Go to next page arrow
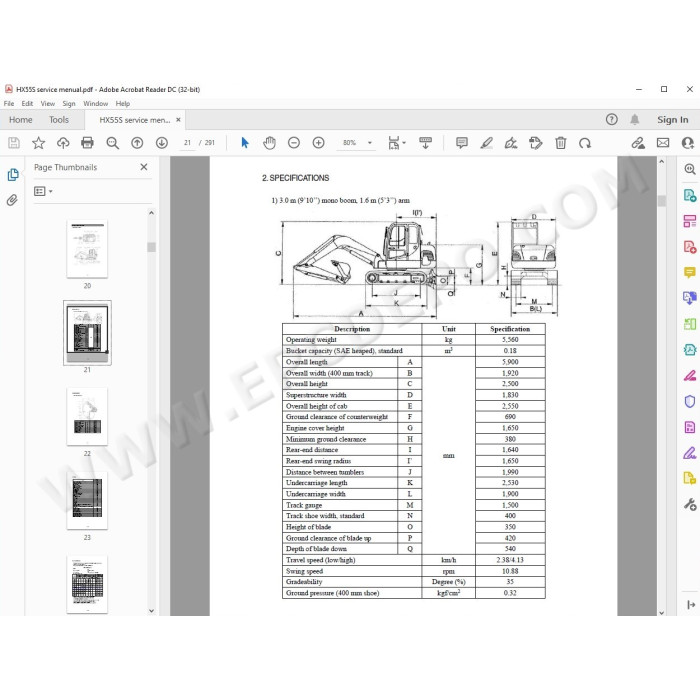Image resolution: width=700 pixels, height=700 pixels. [x=162, y=143]
